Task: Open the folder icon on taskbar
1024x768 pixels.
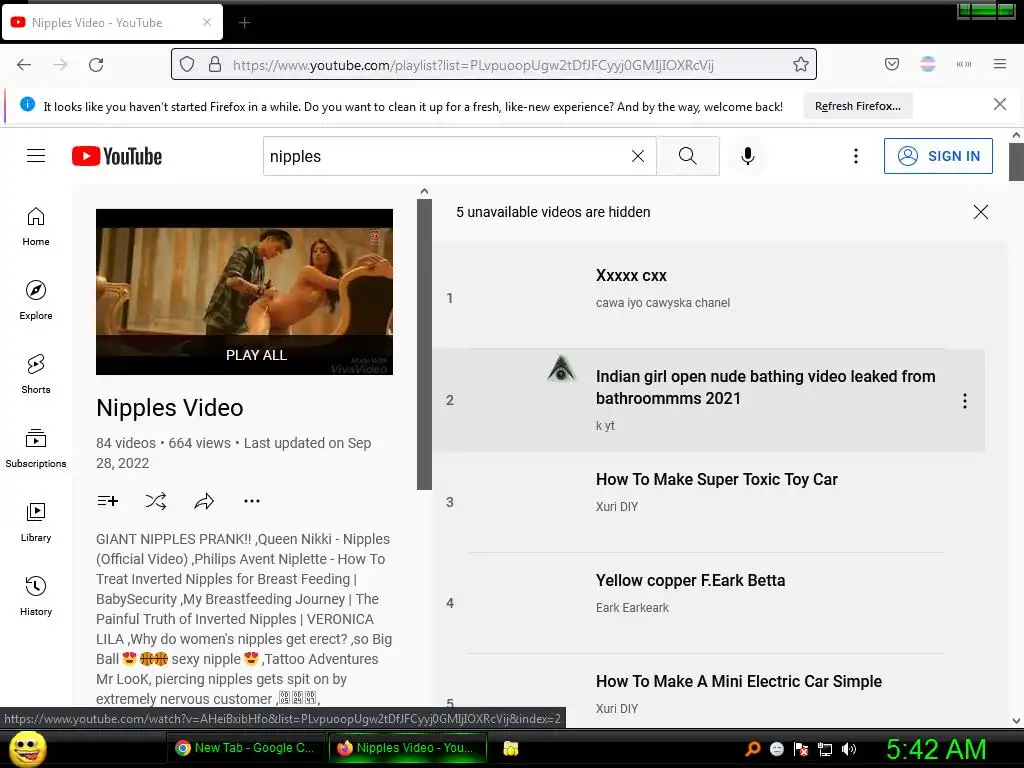Action: tap(511, 748)
